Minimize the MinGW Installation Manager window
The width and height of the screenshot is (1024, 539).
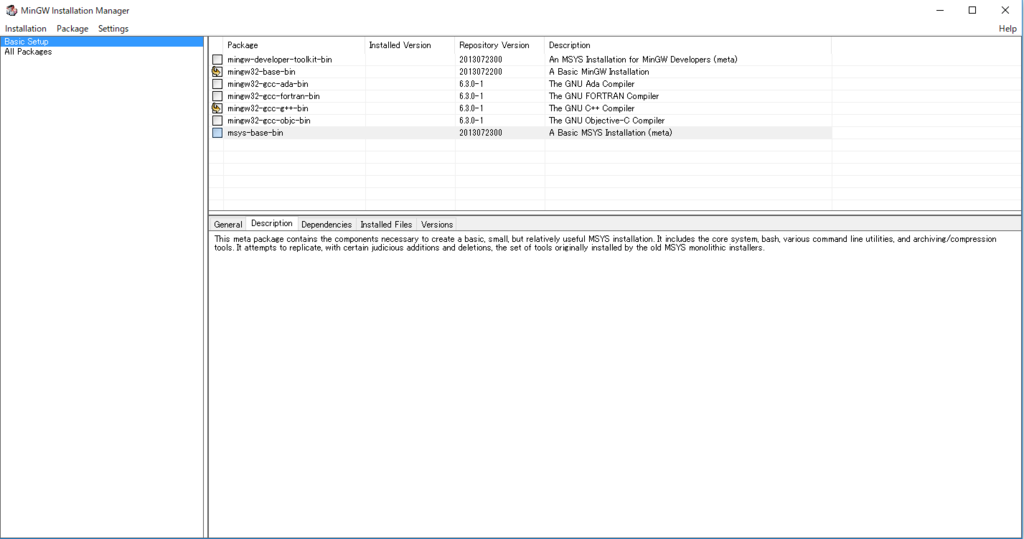point(940,10)
